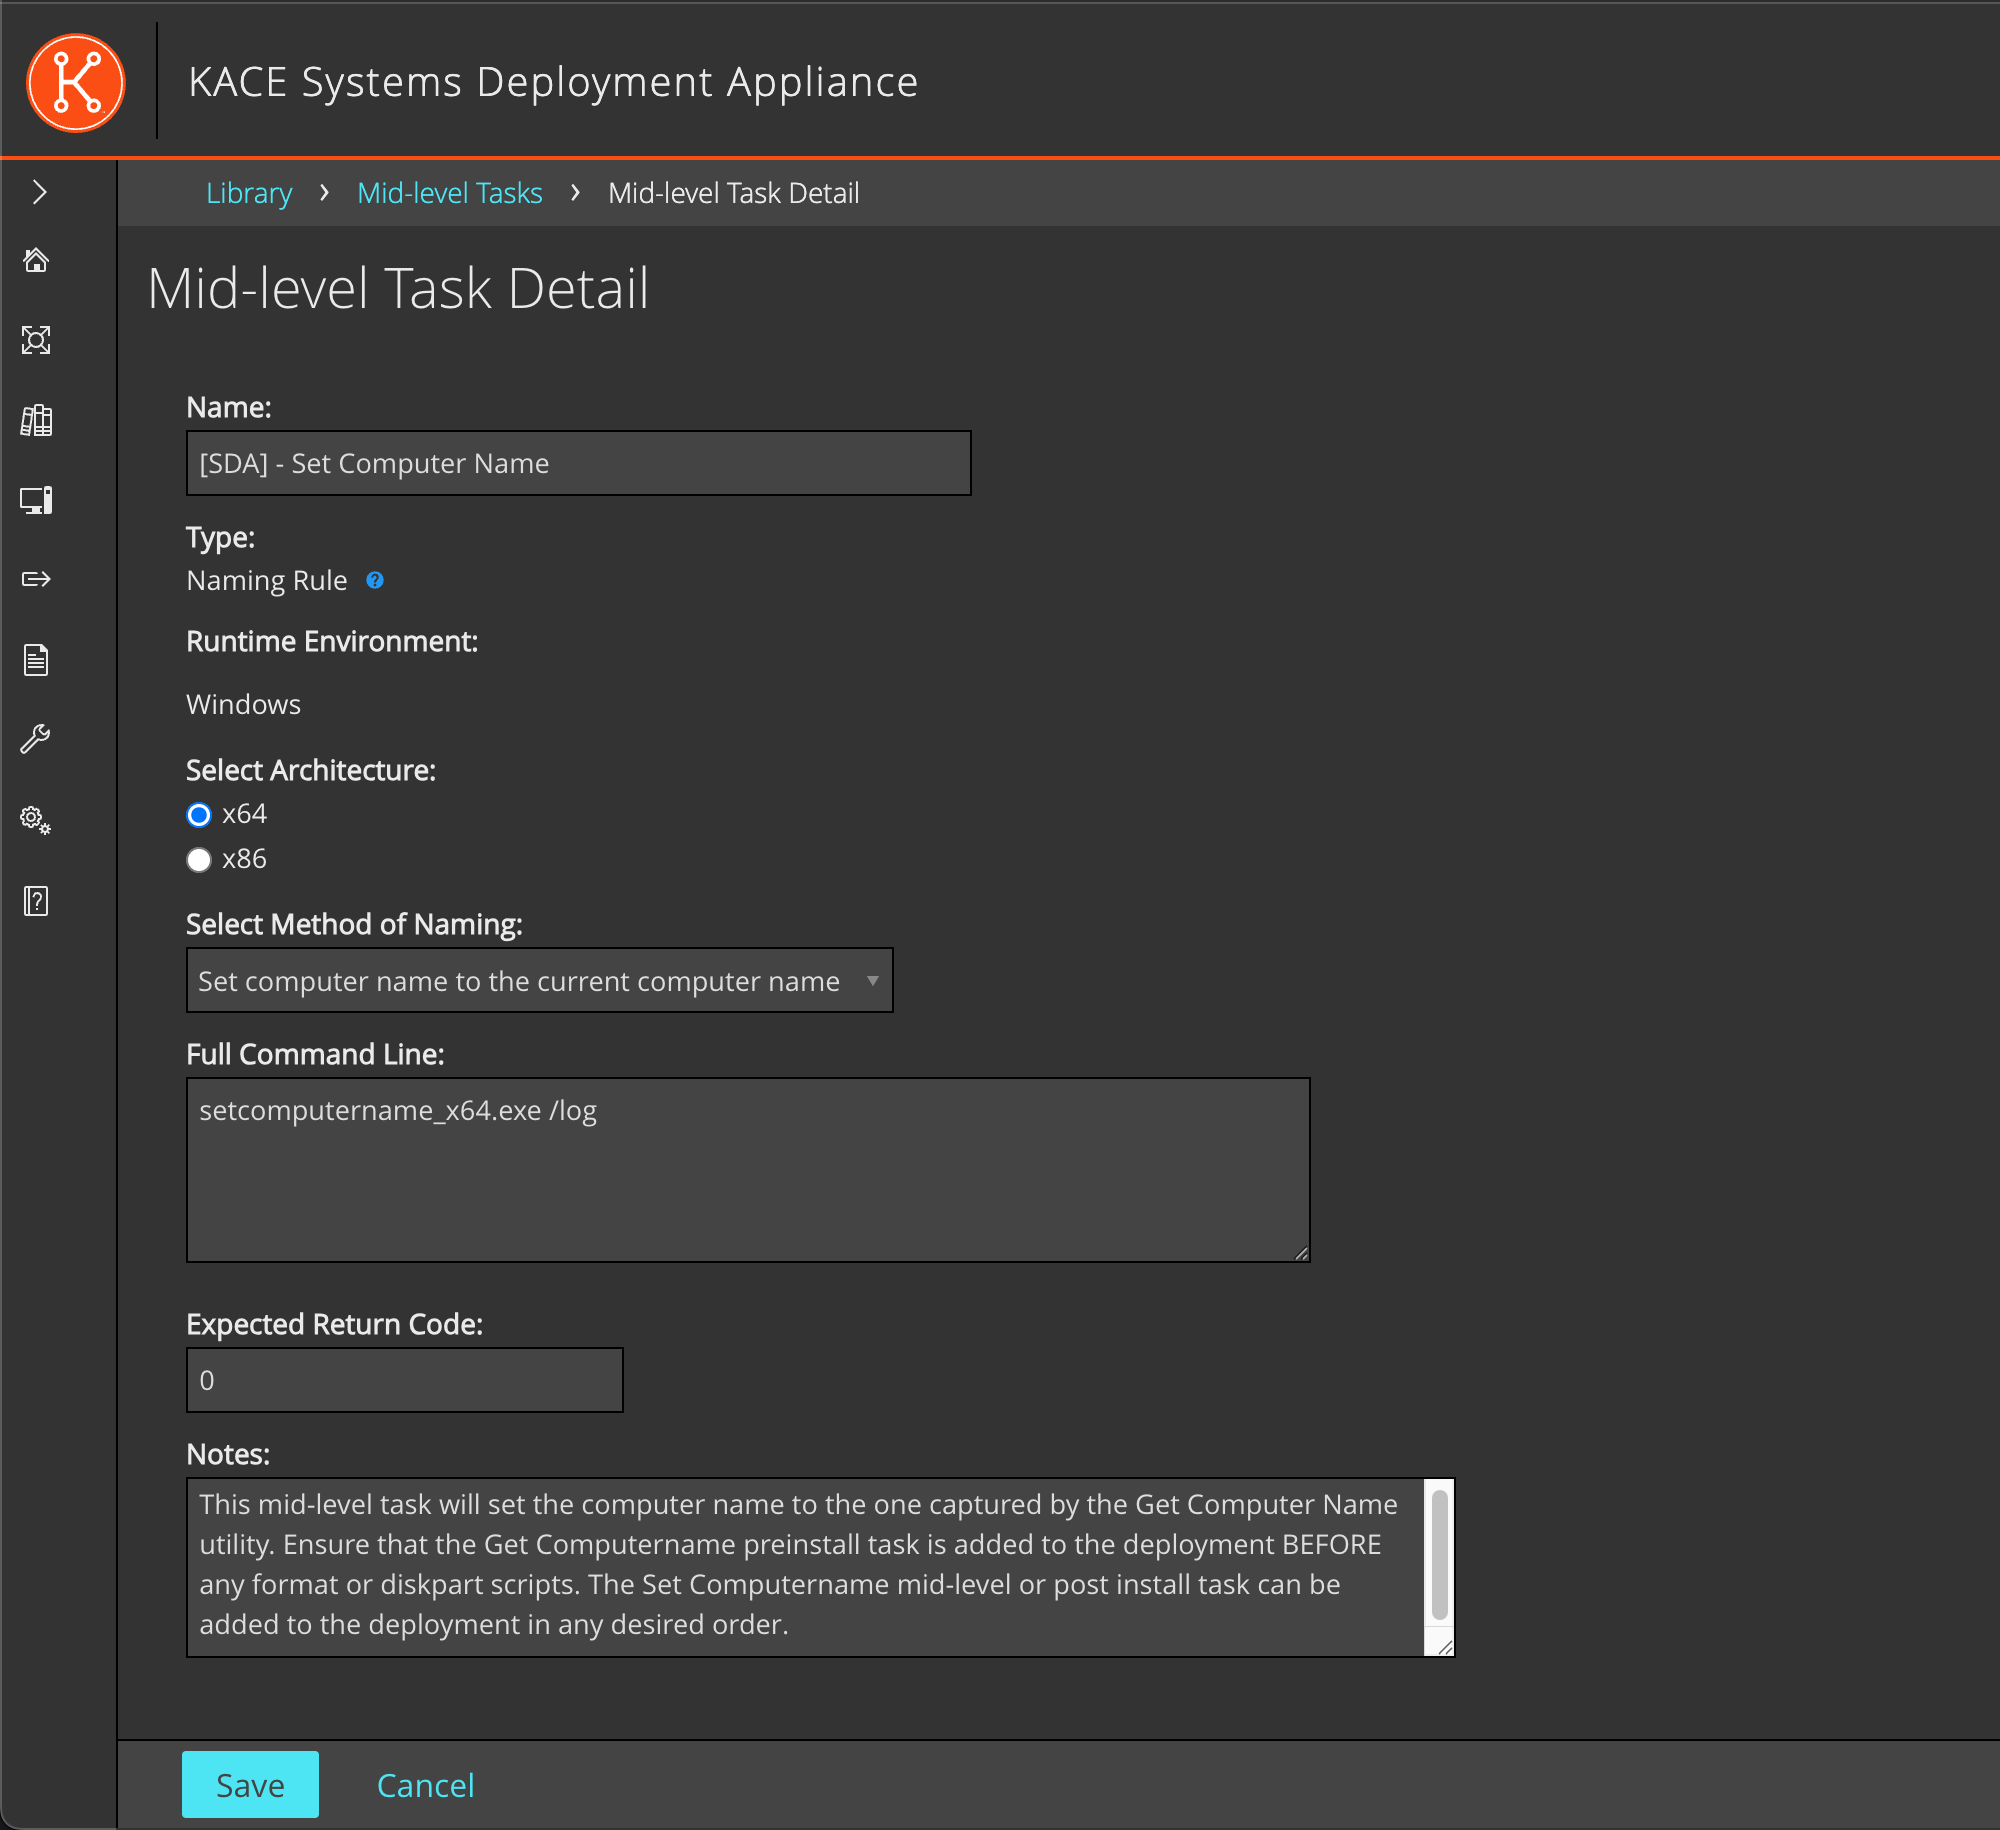Click the Naming Rule help tooltip icon
Viewport: 2000px width, 1830px height.
pyautogui.click(x=375, y=580)
